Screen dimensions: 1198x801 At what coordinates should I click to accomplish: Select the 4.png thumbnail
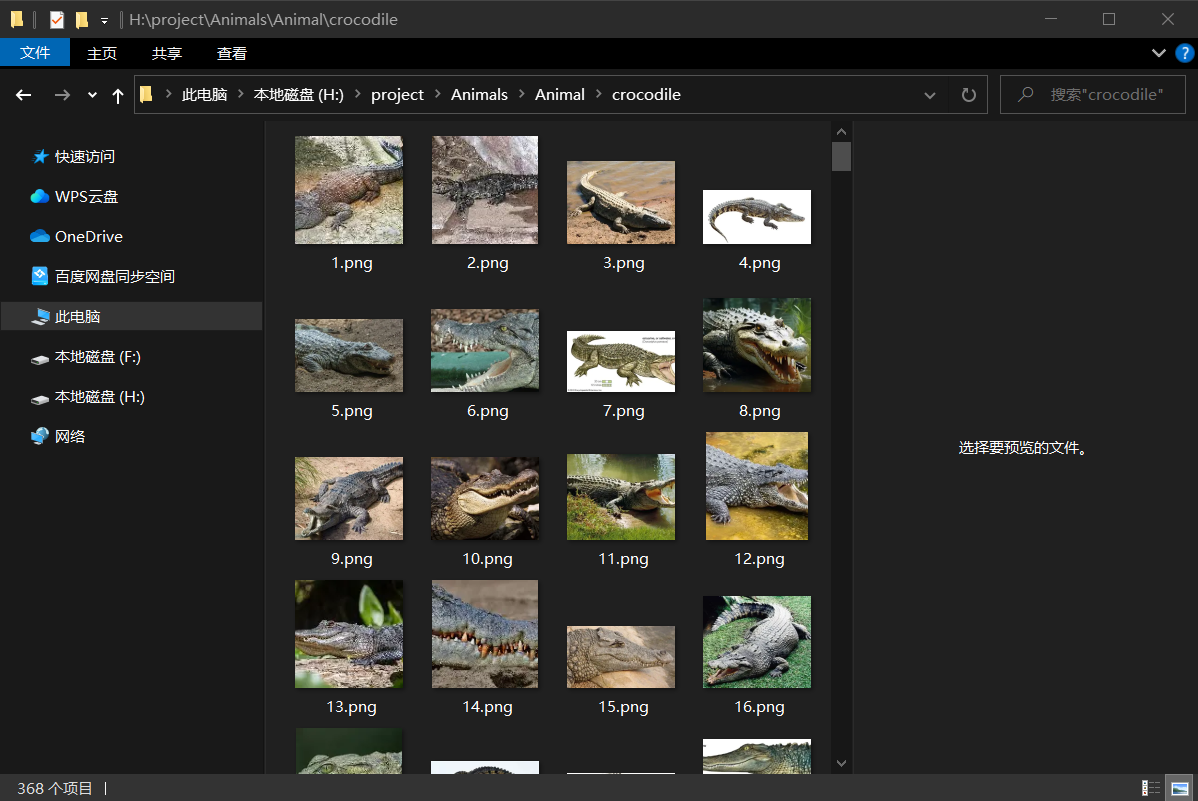pyautogui.click(x=757, y=217)
